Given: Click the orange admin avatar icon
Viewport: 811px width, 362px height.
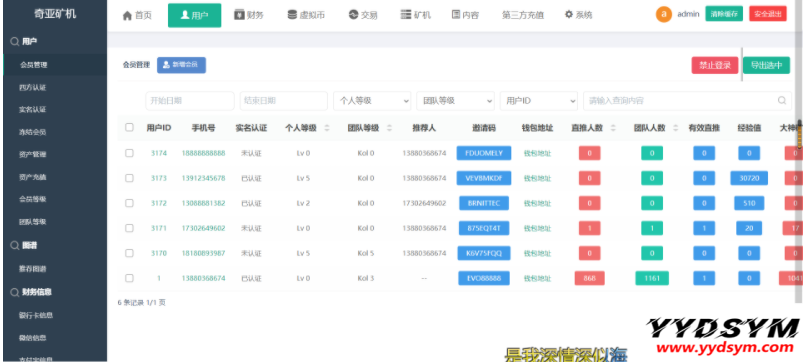Looking at the screenshot, I should [664, 14].
